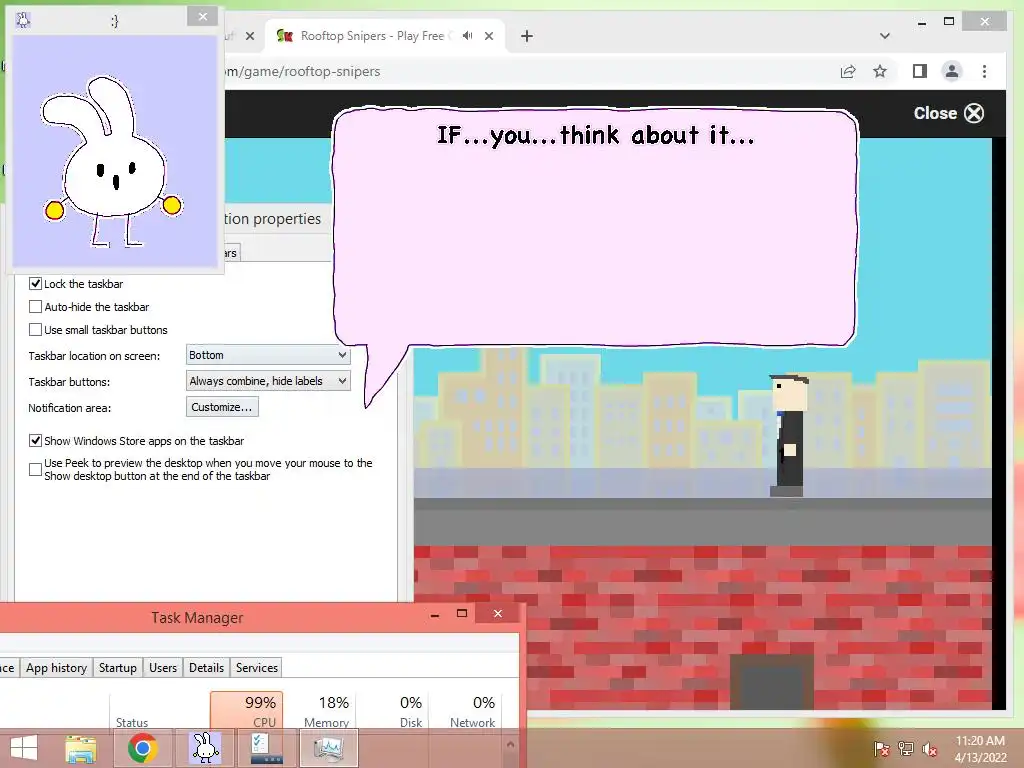Open the Windows Start button
This screenshot has height=768, width=1024.
click(24, 748)
